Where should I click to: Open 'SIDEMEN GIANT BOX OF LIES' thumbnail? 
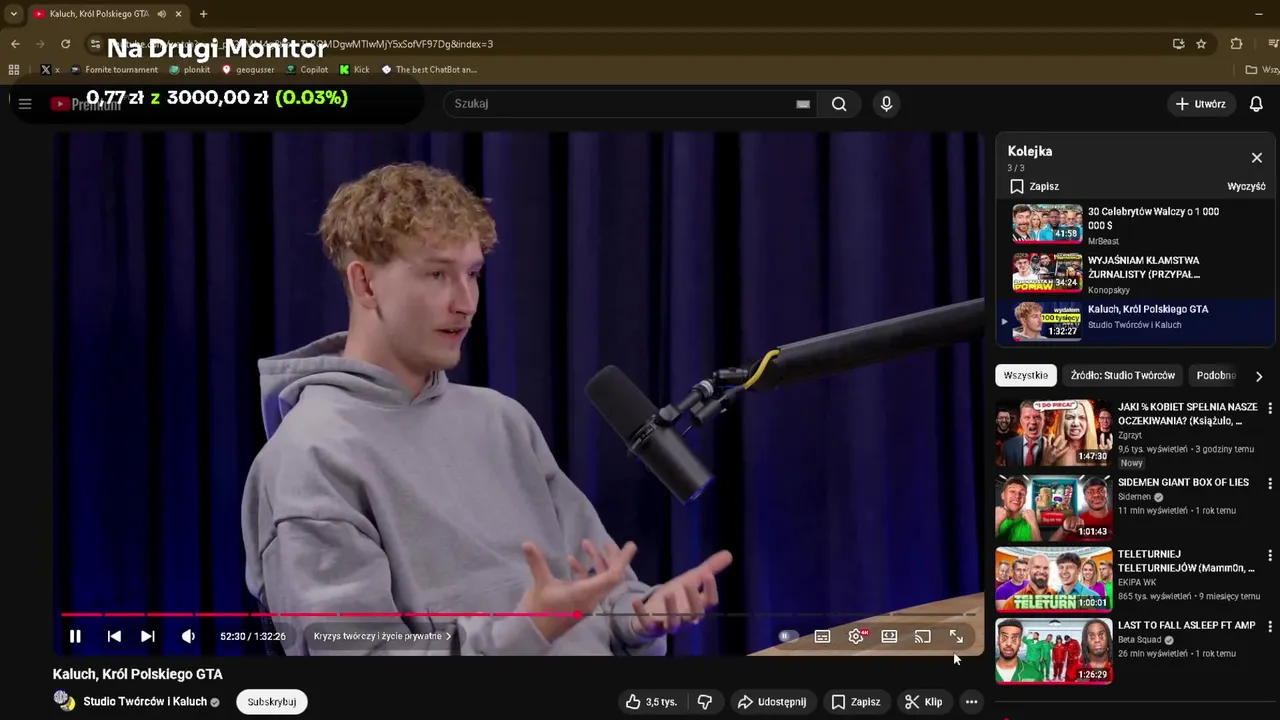(1053, 508)
